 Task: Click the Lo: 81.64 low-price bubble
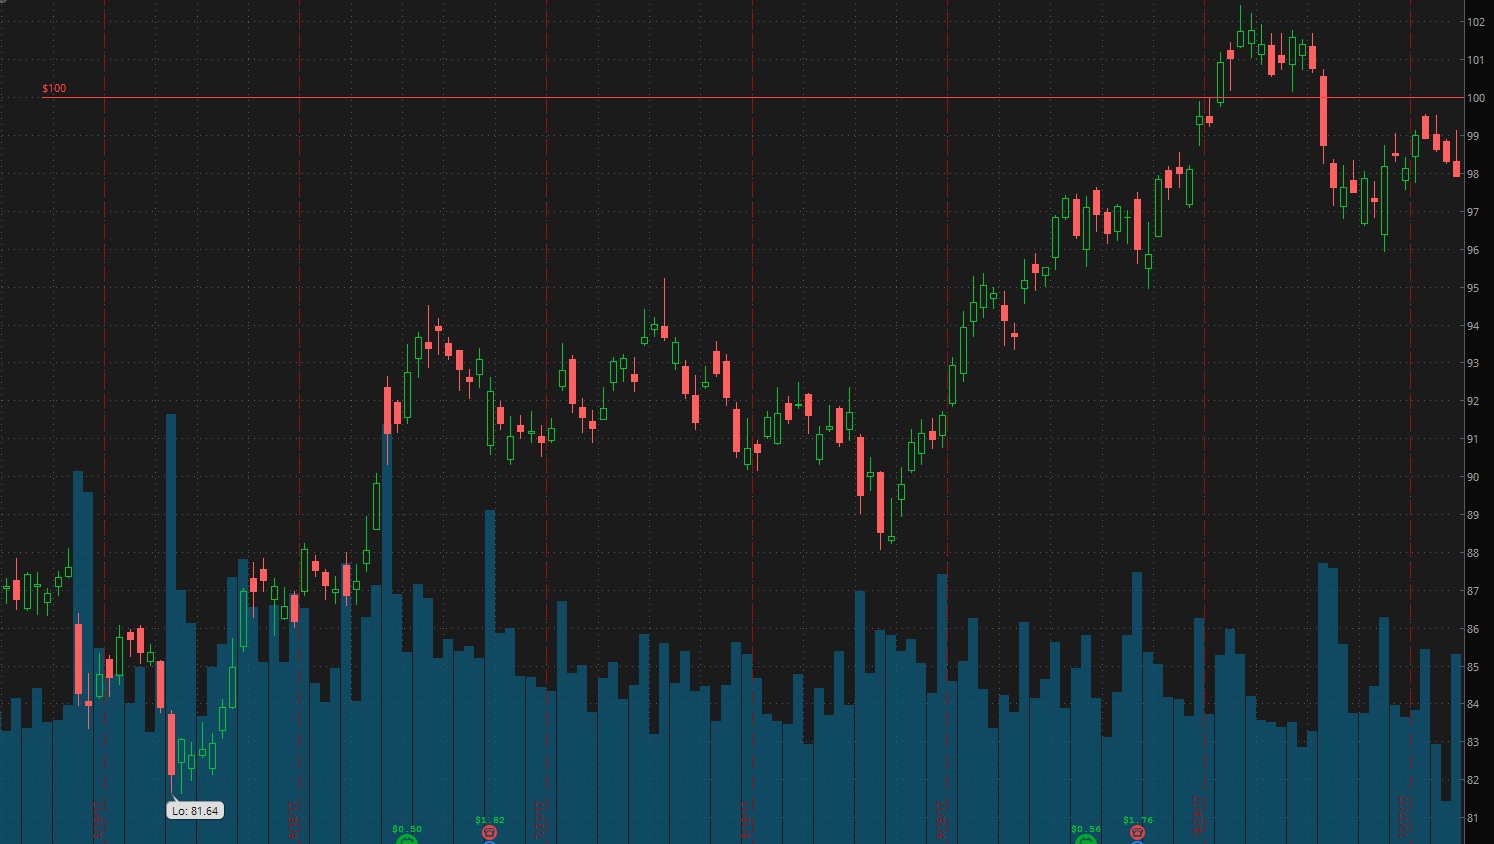[195, 811]
